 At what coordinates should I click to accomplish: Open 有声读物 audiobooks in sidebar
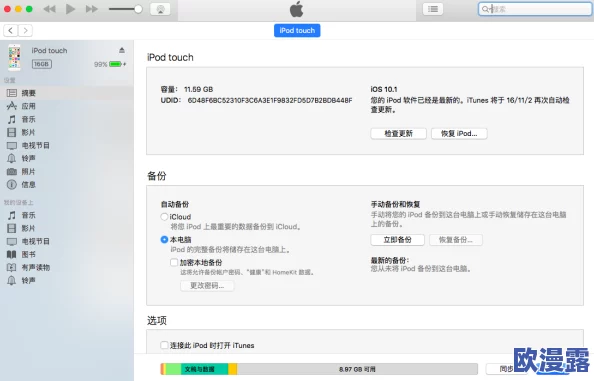click(67, 267)
